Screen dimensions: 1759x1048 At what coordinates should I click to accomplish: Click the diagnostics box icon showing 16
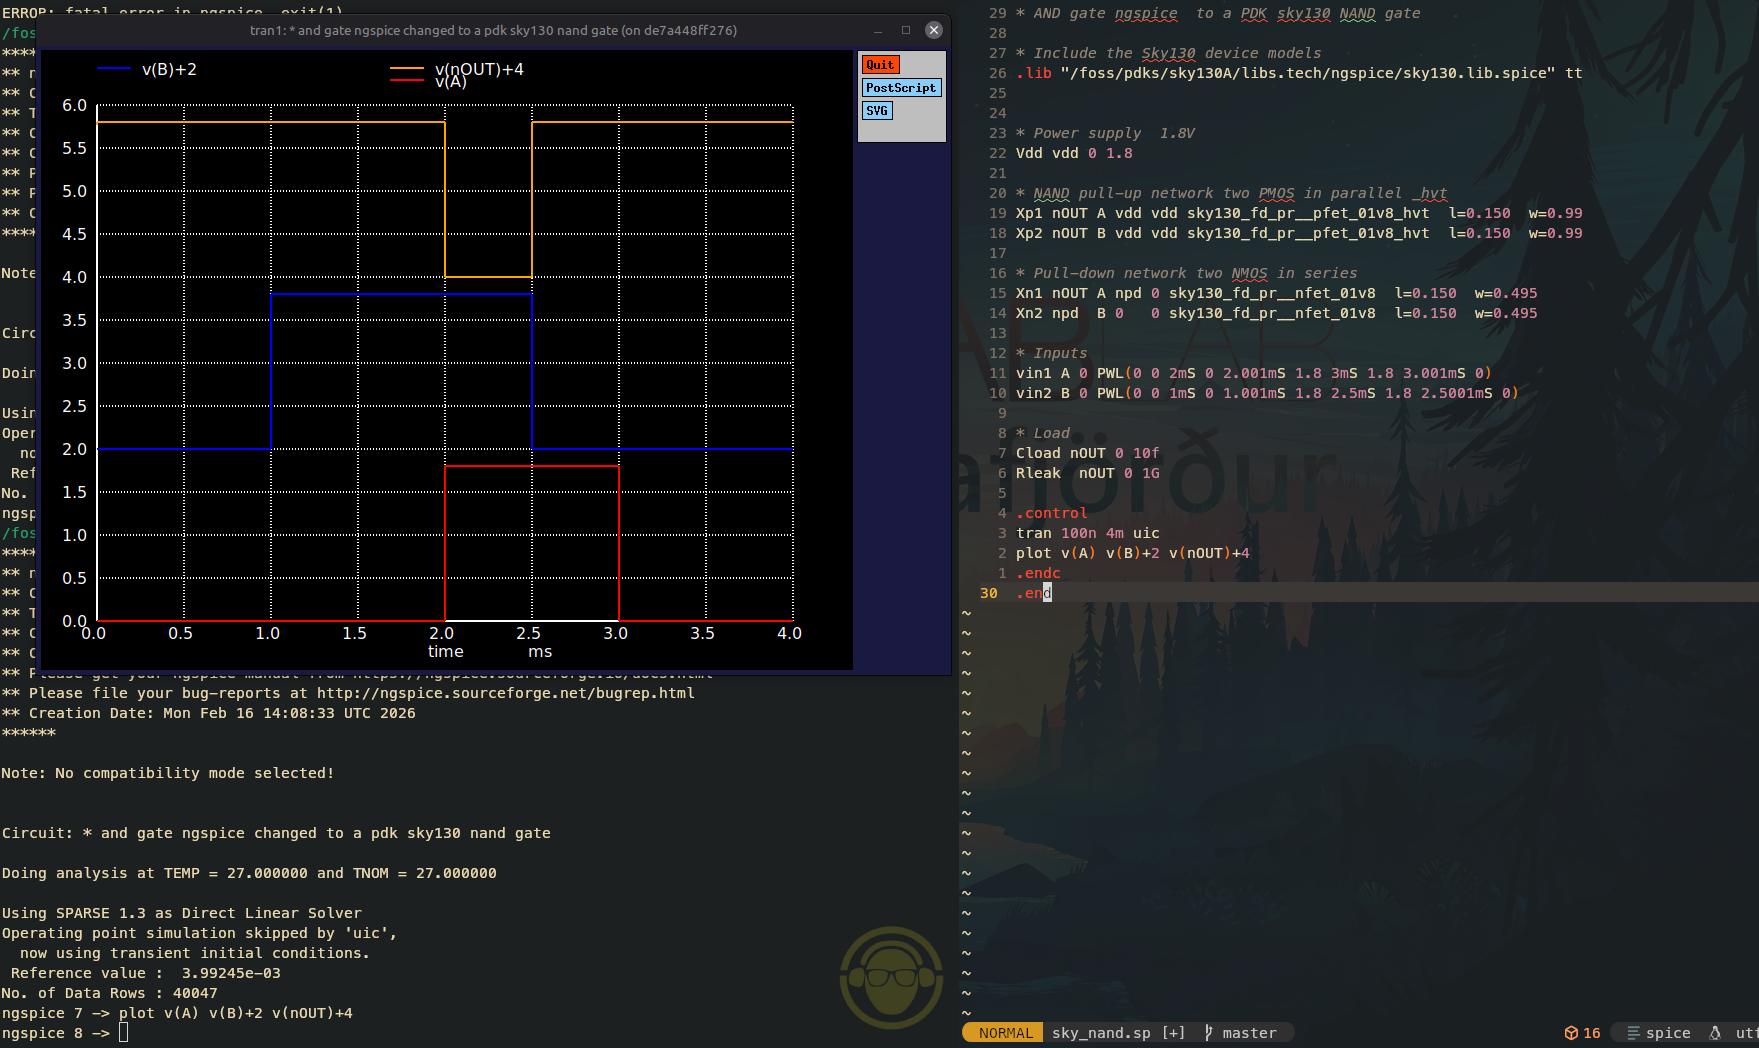point(1582,1033)
